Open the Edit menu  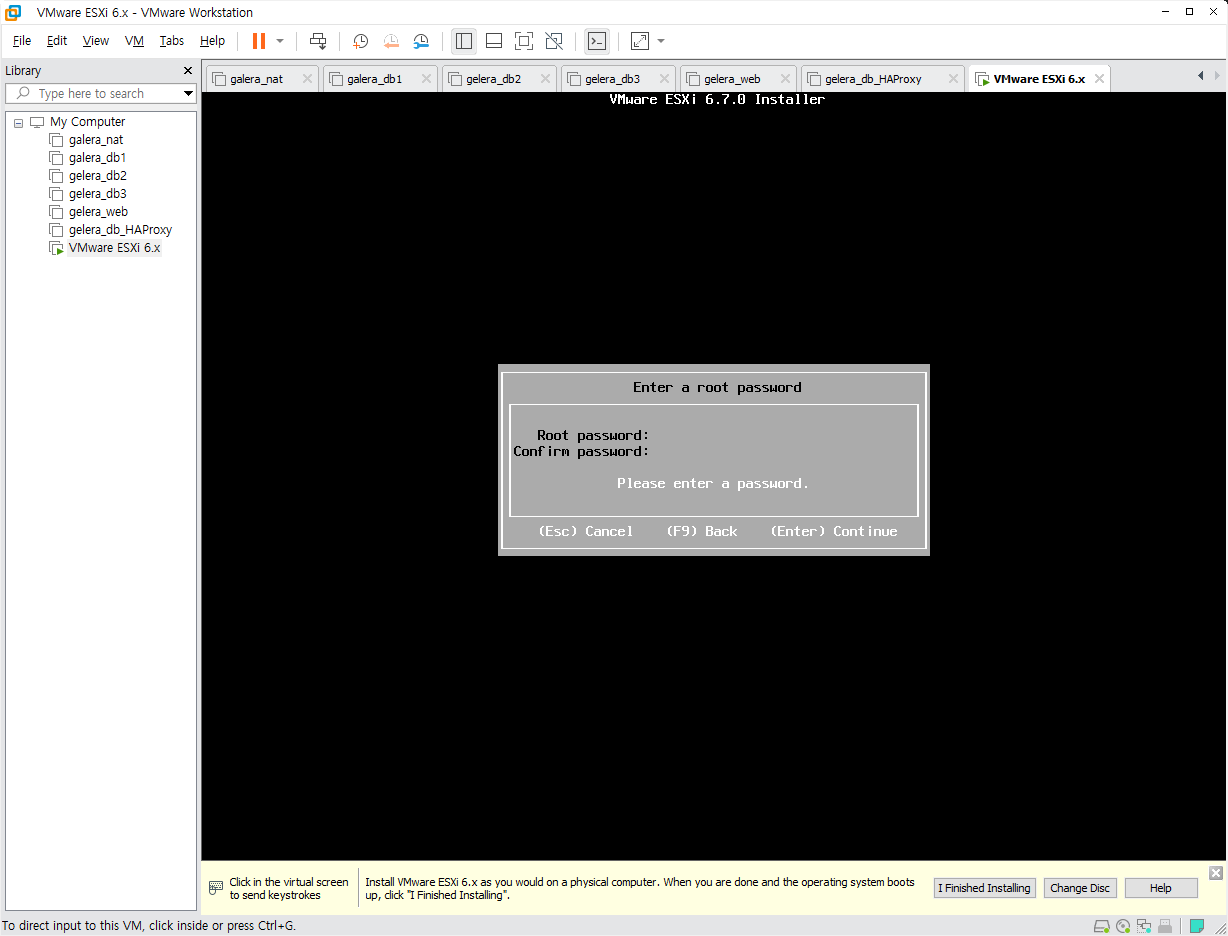coord(57,41)
